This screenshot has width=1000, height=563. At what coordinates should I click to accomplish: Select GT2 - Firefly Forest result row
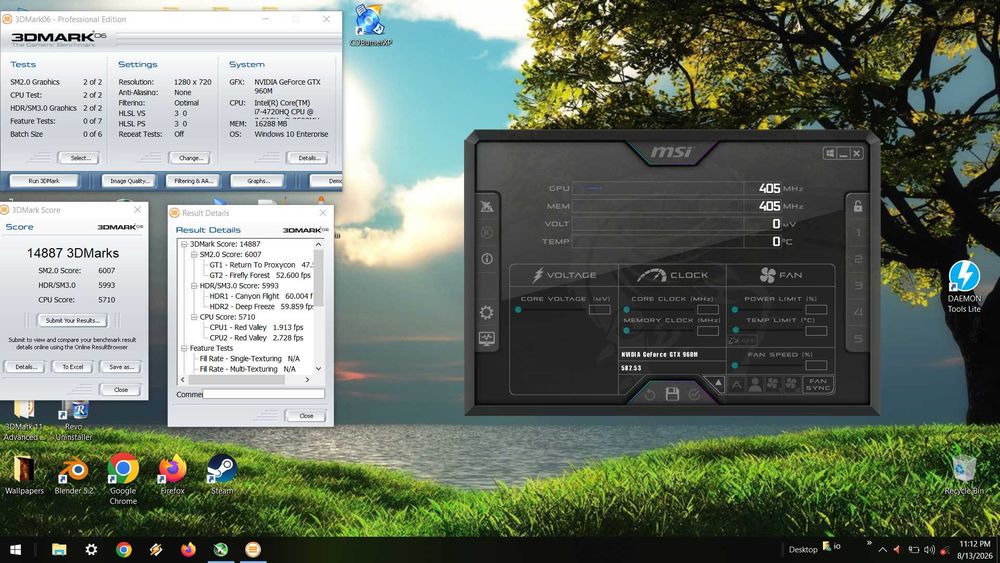[x=260, y=275]
